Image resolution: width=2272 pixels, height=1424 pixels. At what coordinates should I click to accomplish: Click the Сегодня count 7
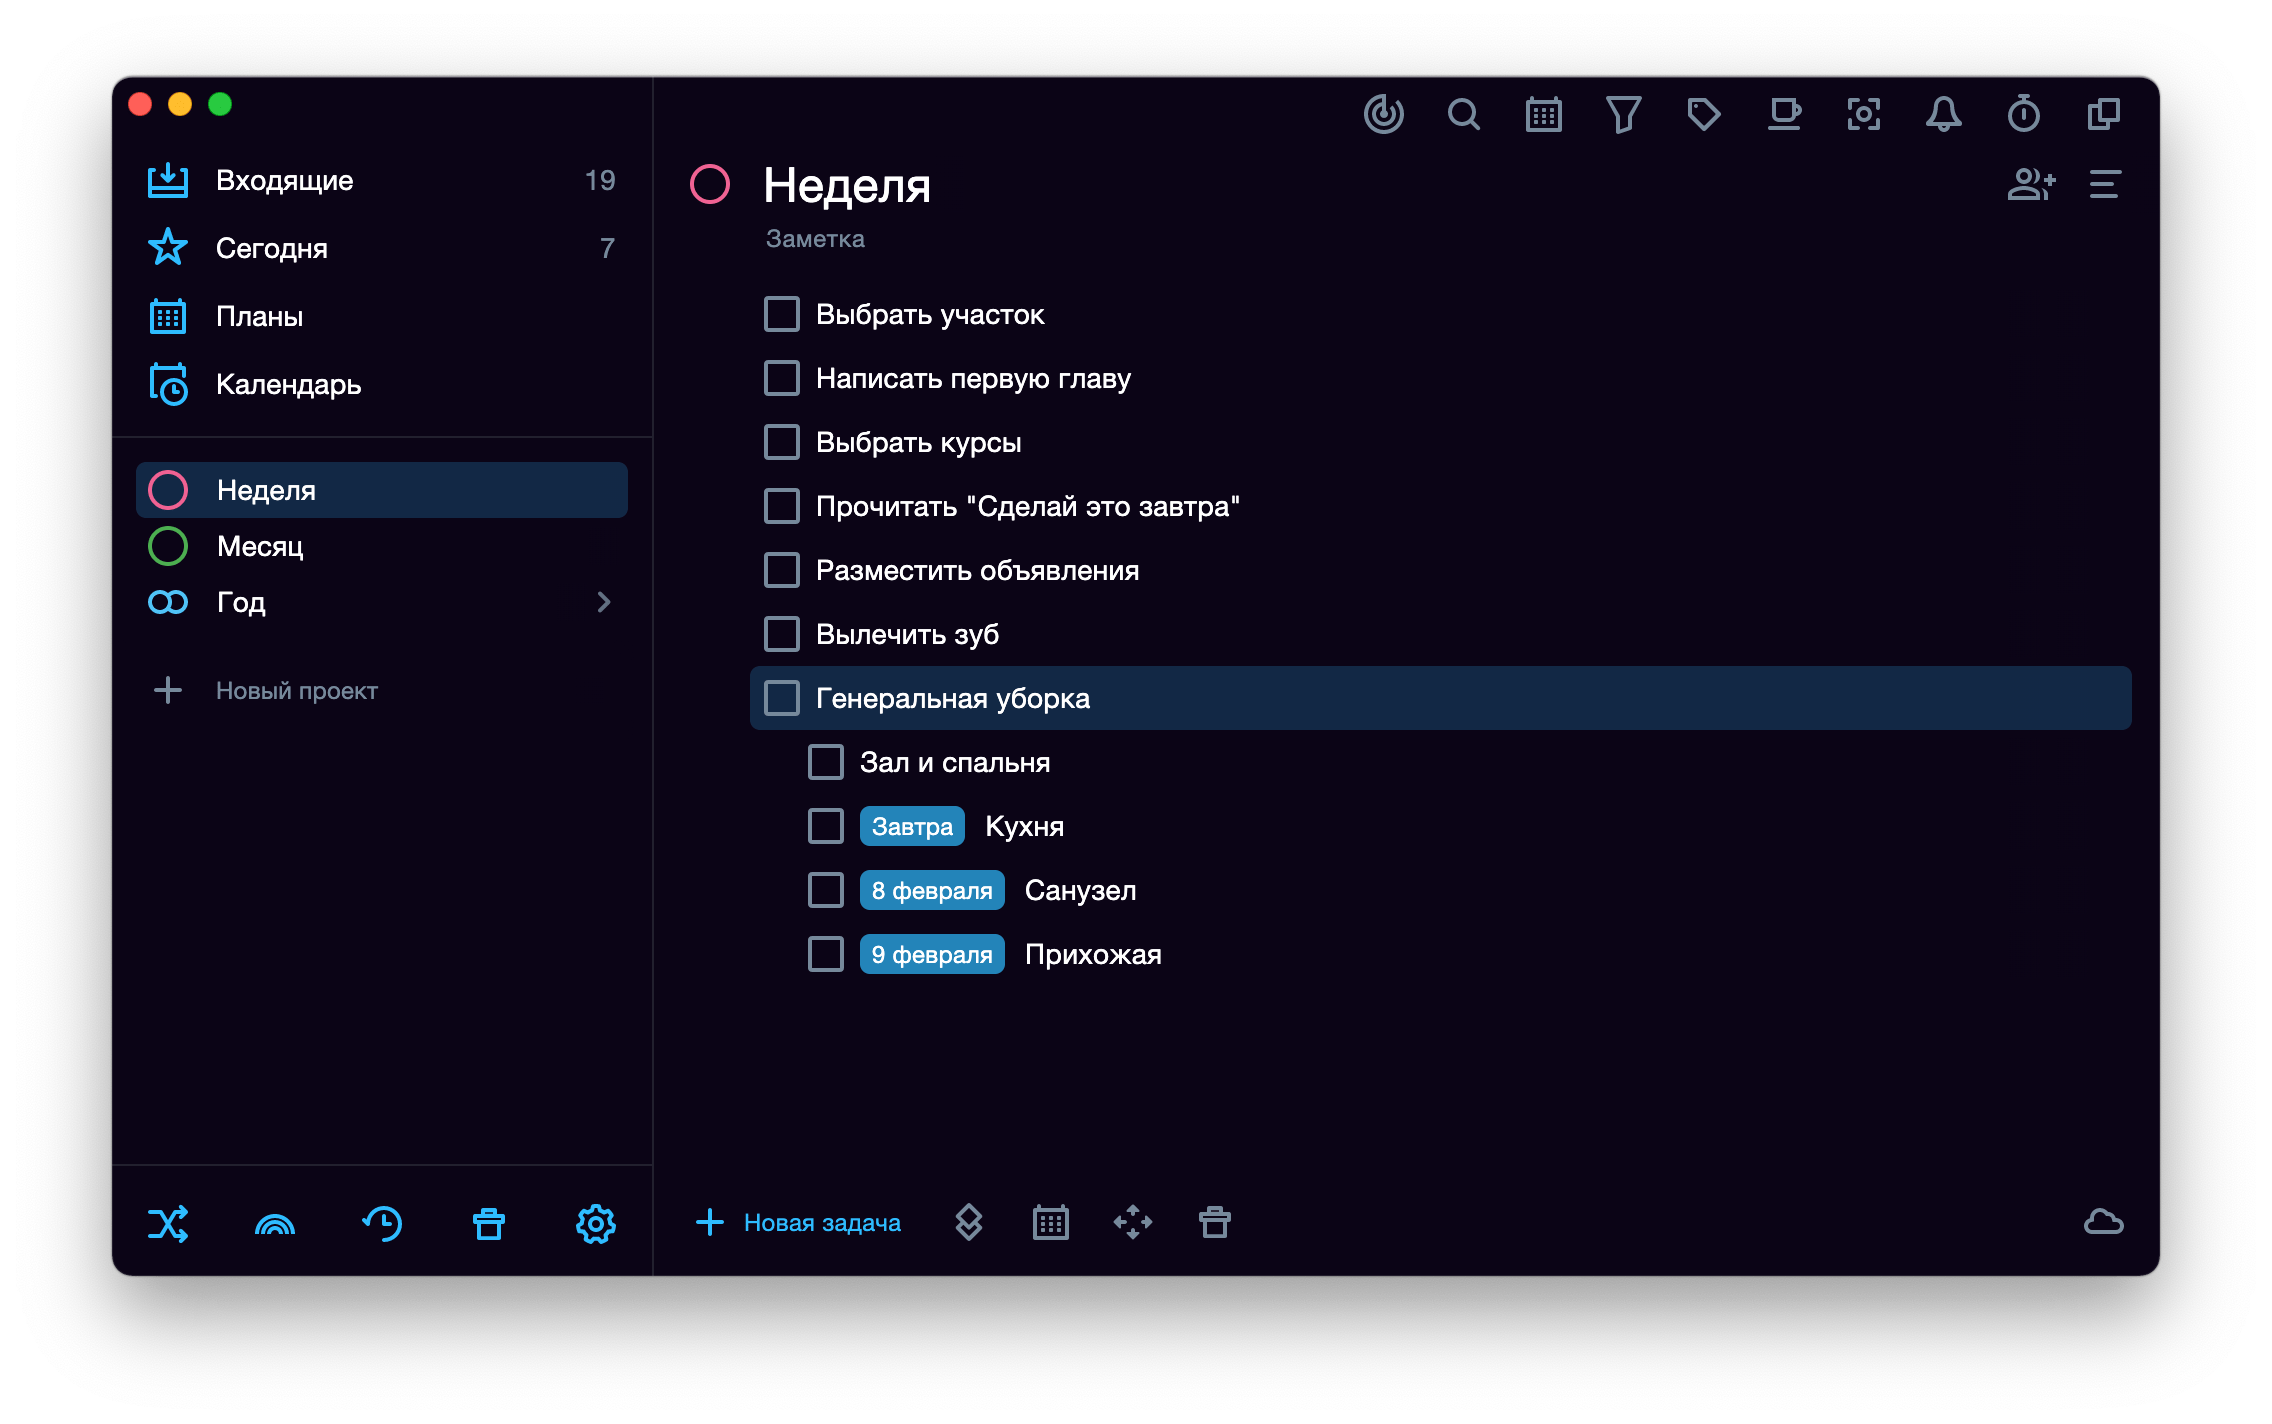pyautogui.click(x=607, y=248)
